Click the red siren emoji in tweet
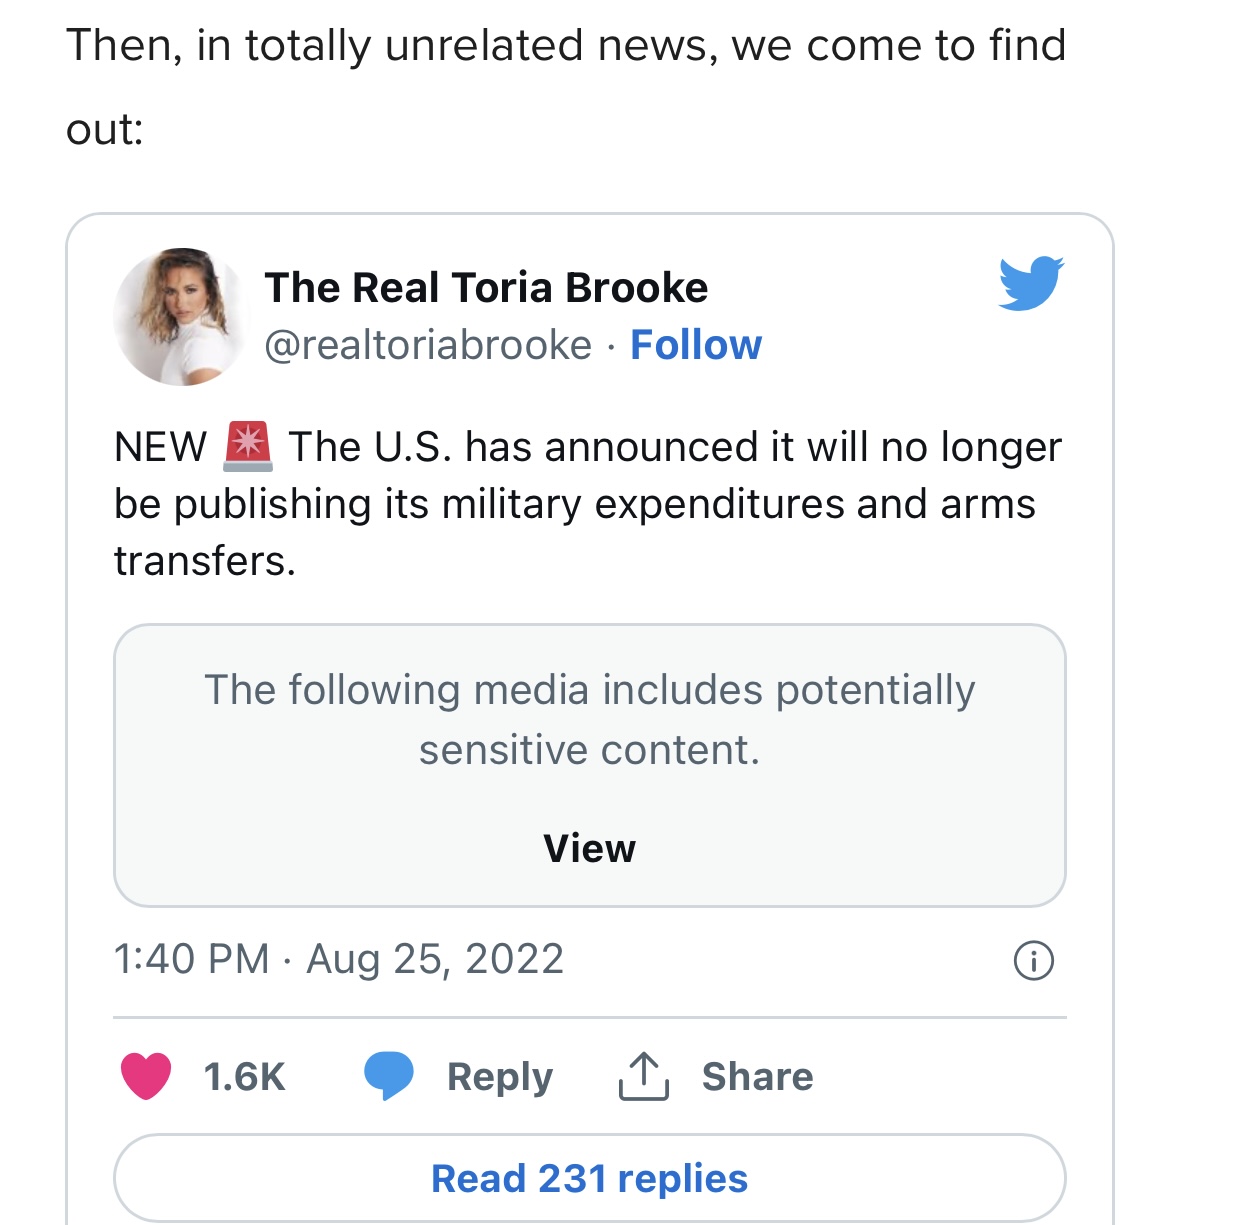Screen dimensions: 1241x1225 (x=248, y=447)
